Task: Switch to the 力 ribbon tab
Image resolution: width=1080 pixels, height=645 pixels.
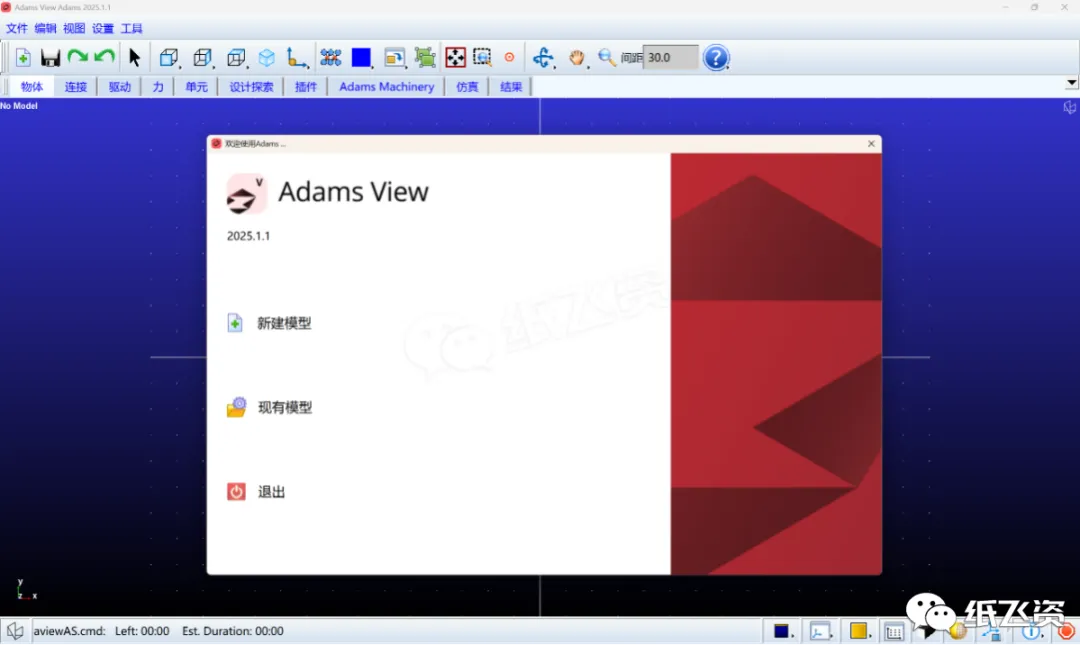Action: coord(158,87)
